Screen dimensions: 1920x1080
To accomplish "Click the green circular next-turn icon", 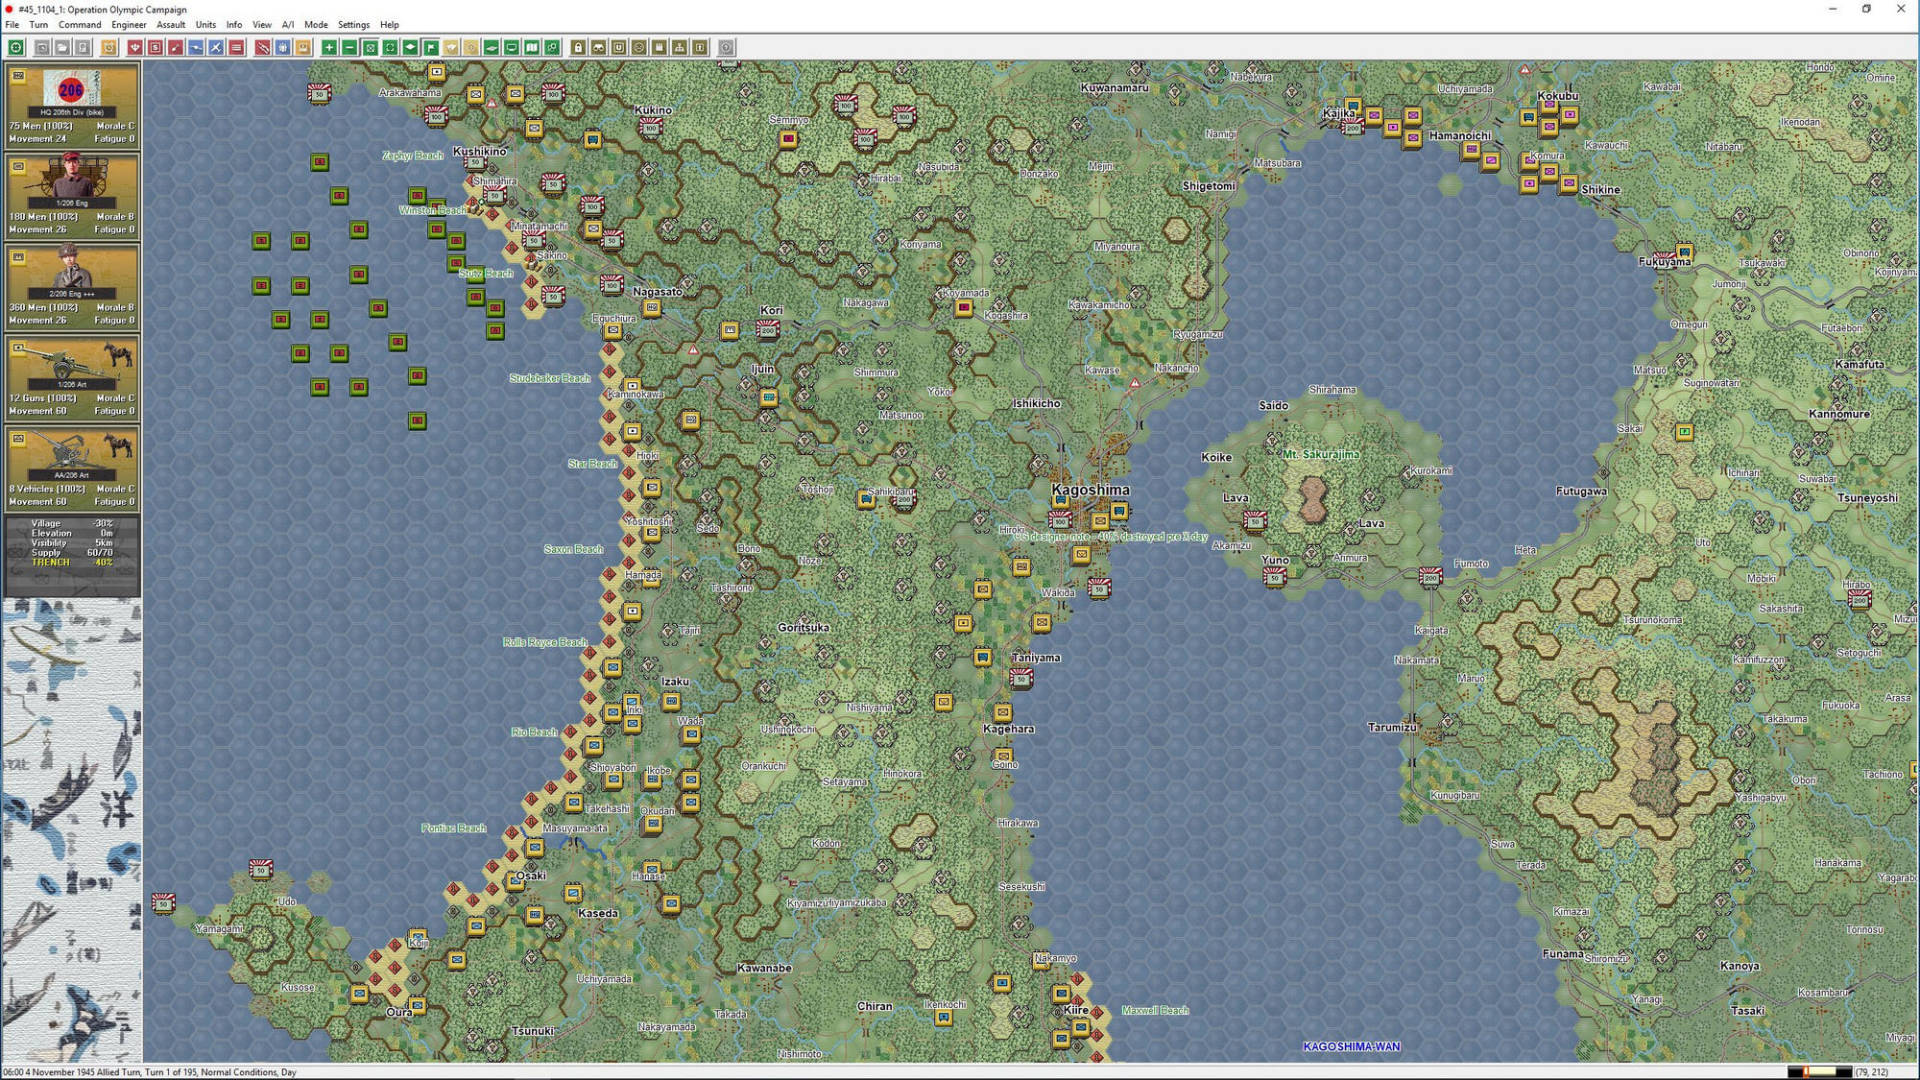I will click(16, 47).
